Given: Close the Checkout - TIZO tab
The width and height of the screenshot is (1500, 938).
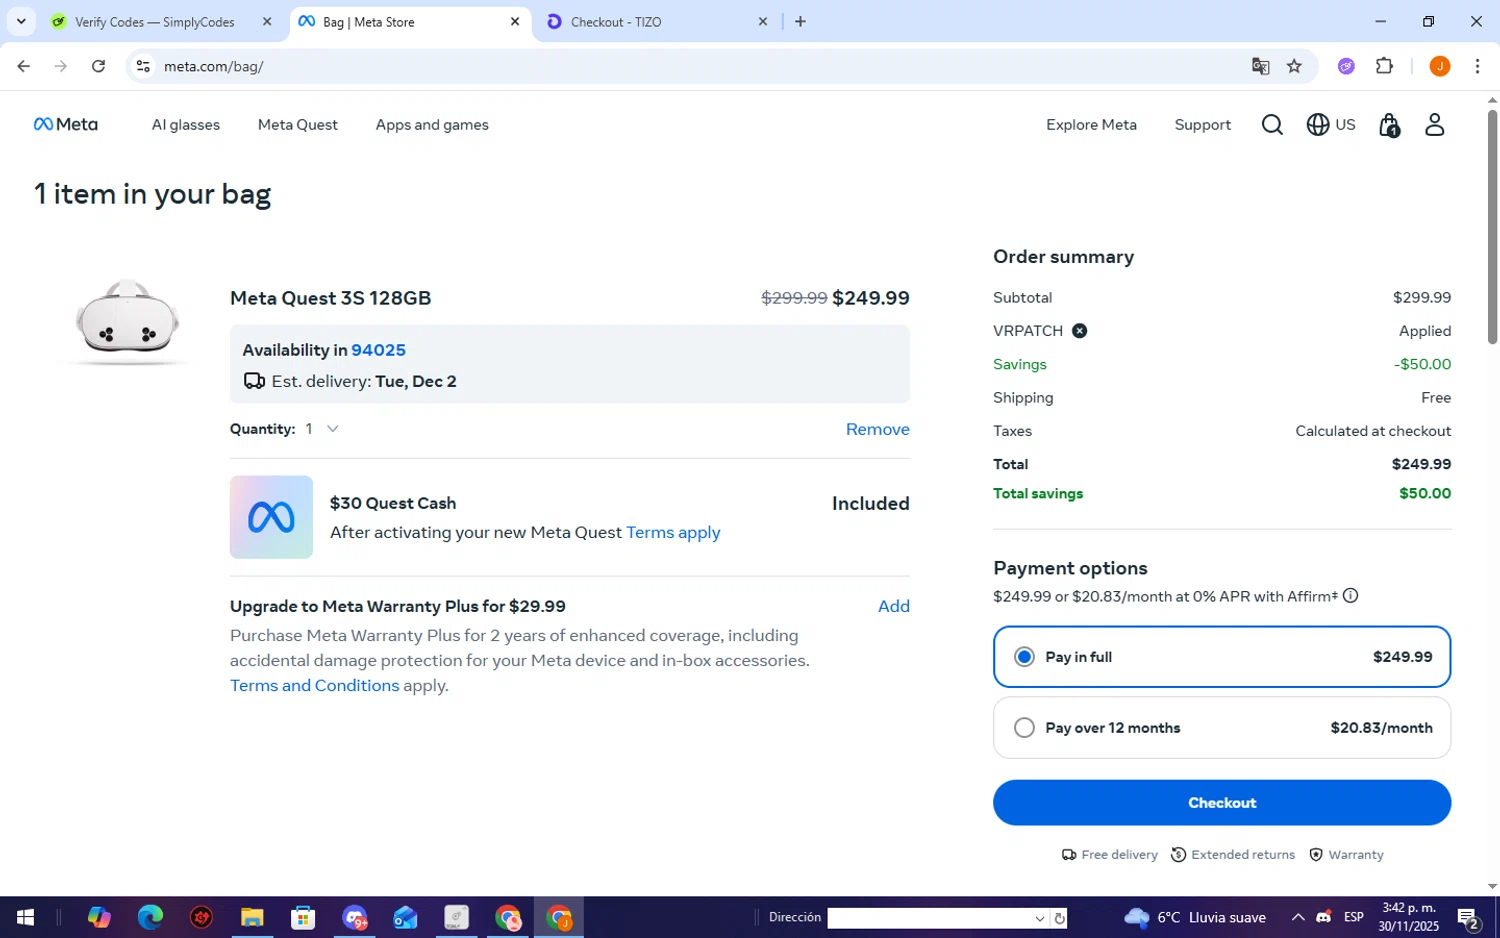Looking at the screenshot, I should click(763, 22).
